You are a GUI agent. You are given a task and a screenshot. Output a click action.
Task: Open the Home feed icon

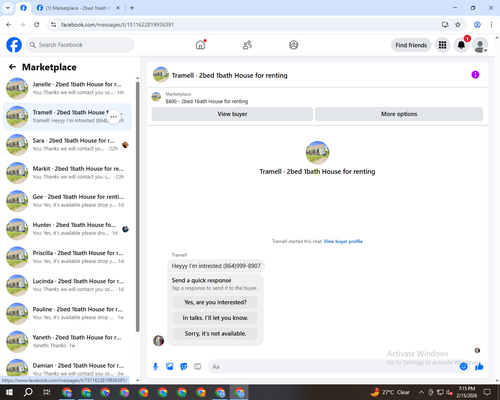click(200, 45)
